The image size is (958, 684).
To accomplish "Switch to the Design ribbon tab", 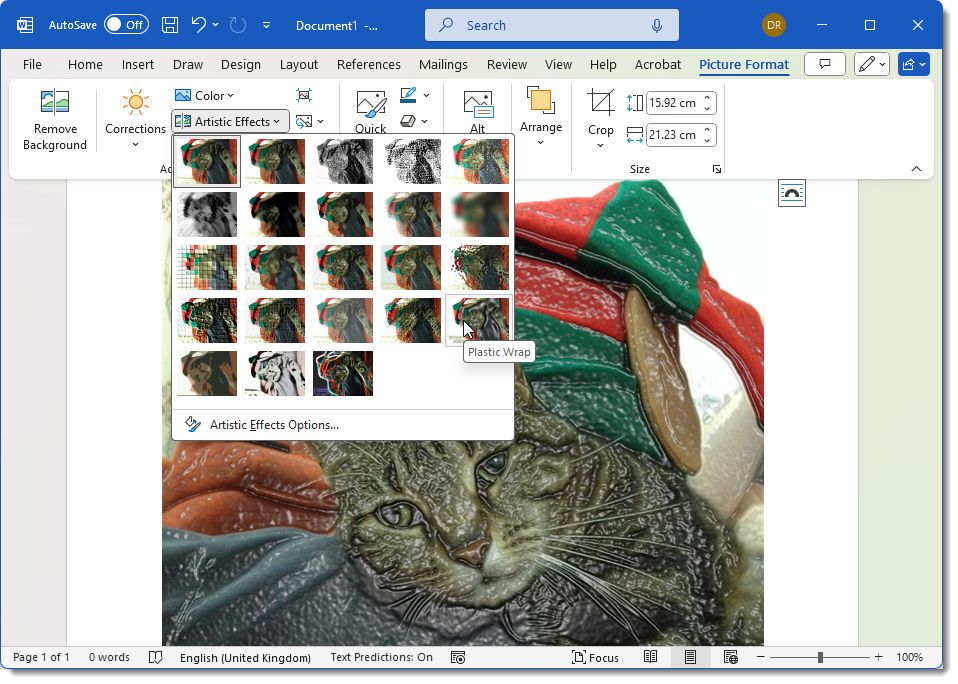I will [x=240, y=64].
